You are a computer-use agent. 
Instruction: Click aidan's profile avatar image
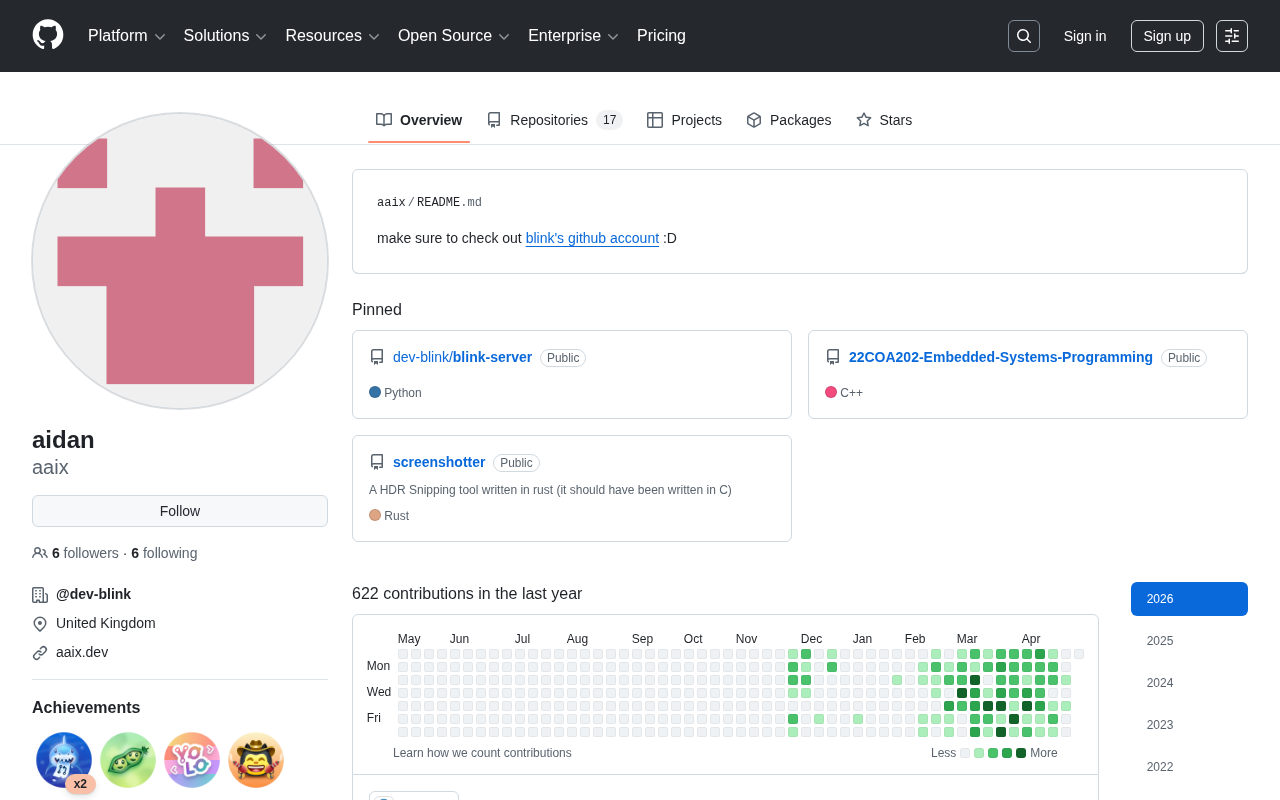pos(180,261)
